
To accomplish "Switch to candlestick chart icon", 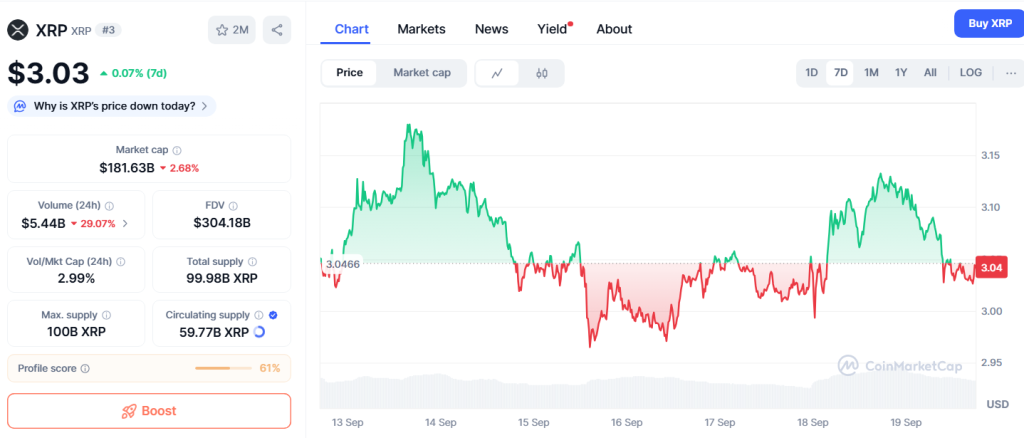I will point(542,73).
